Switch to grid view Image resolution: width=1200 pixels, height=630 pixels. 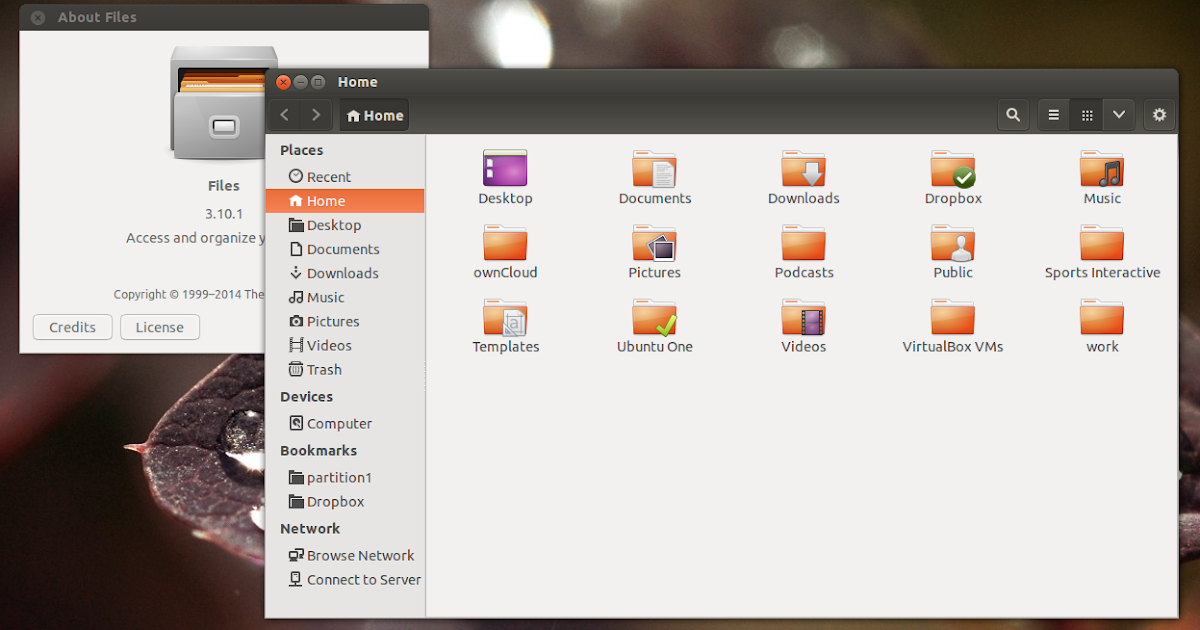click(x=1086, y=114)
